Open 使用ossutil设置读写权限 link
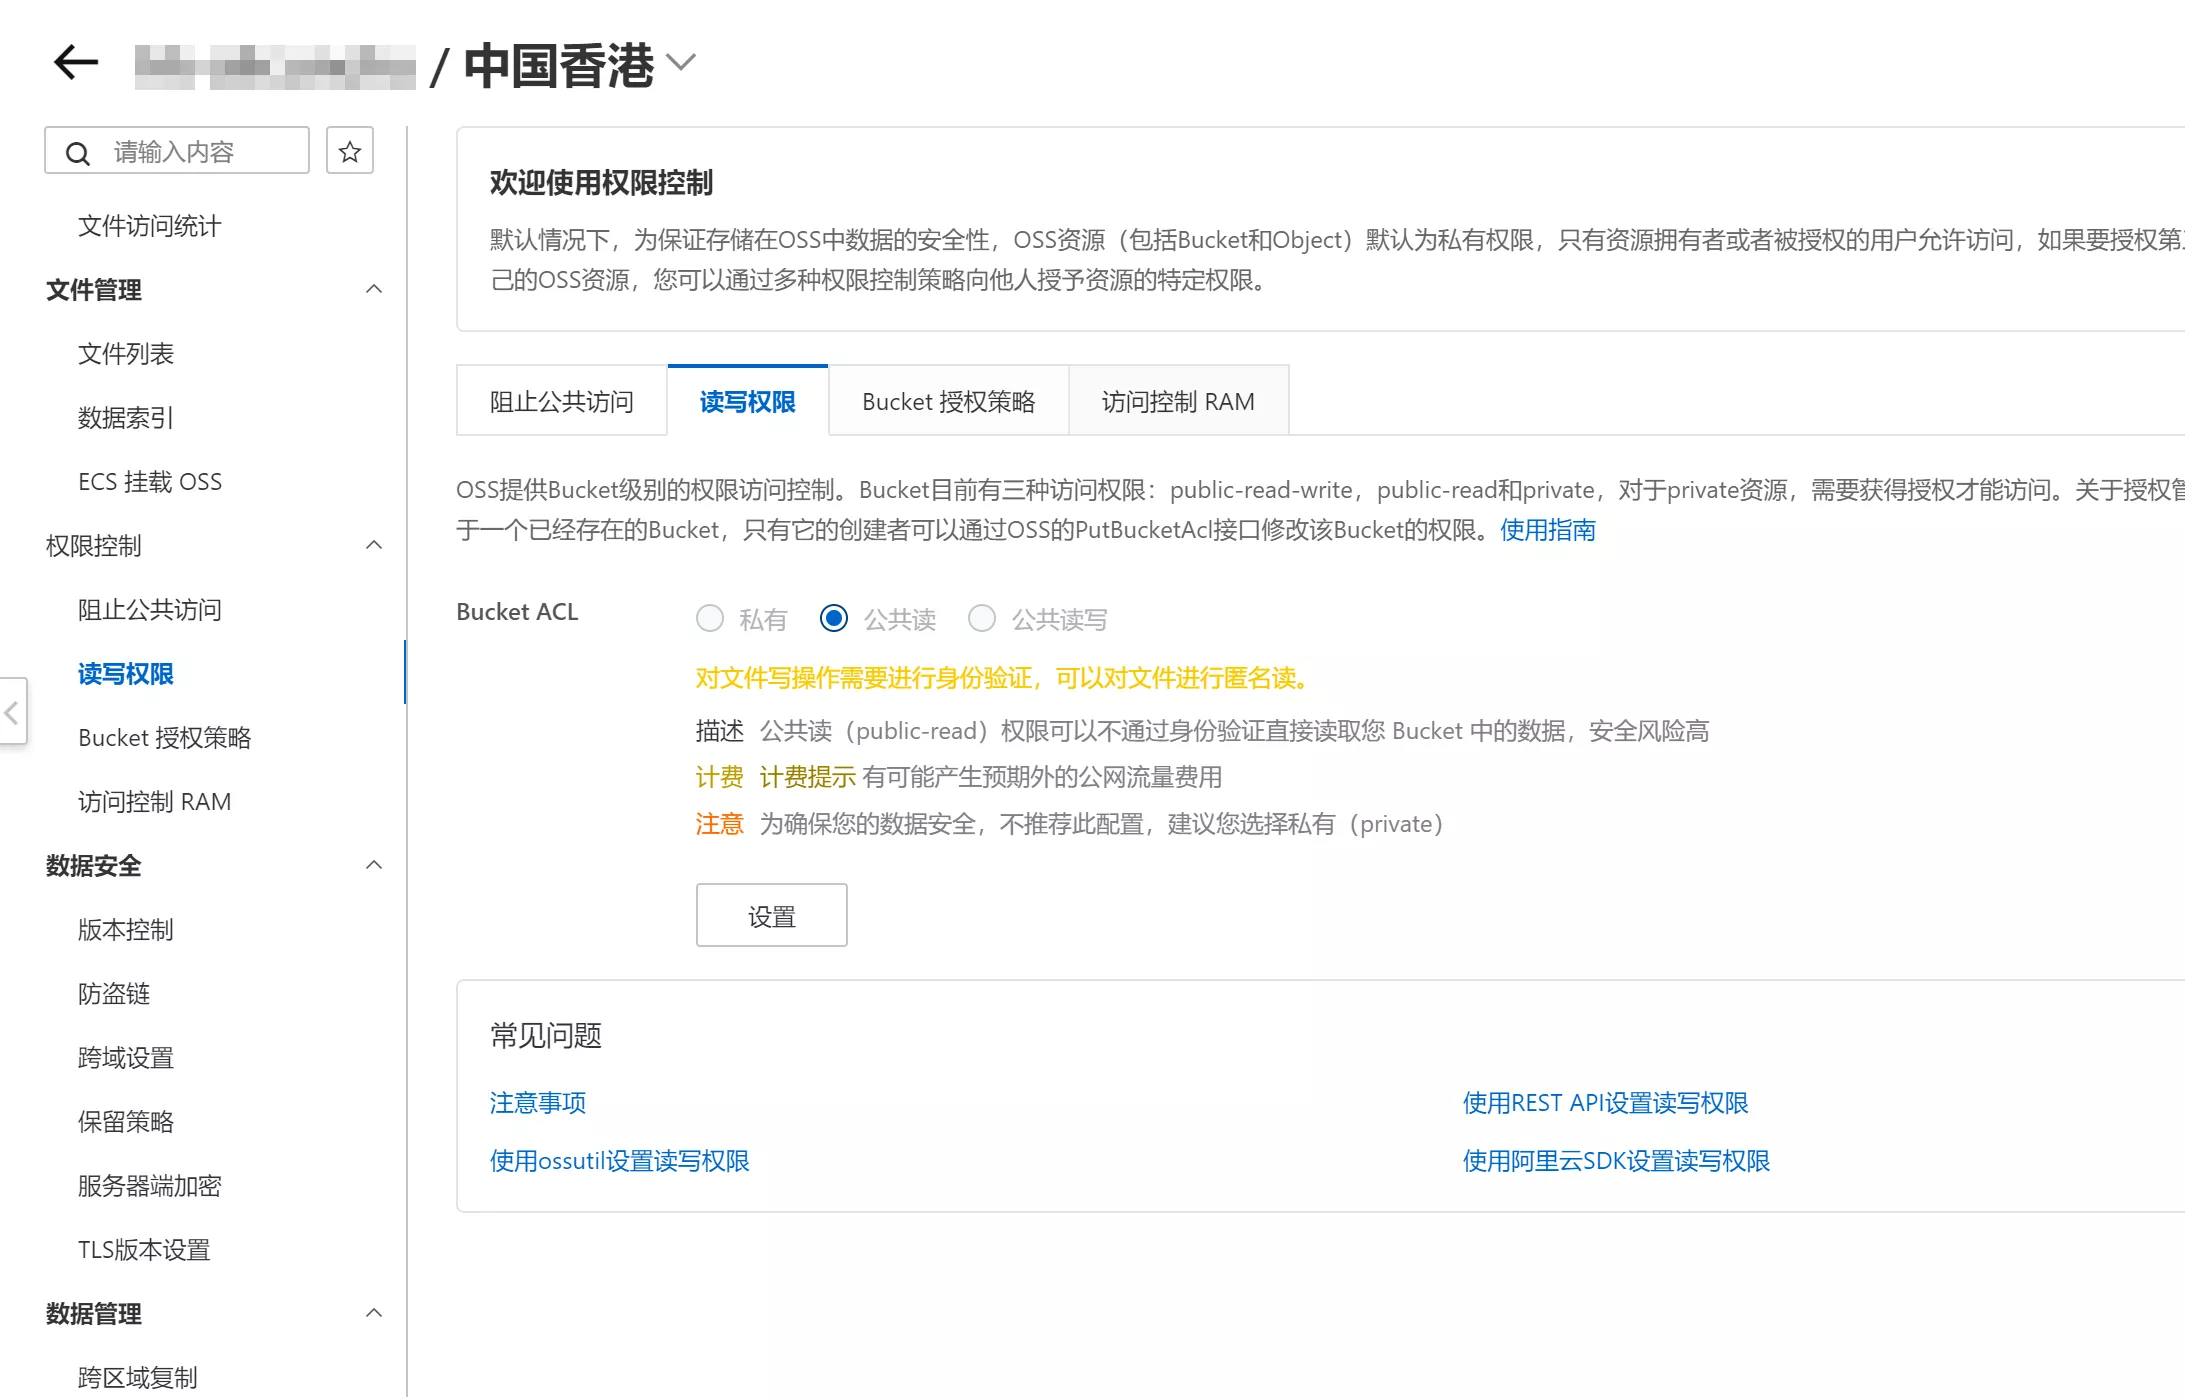 point(619,1161)
